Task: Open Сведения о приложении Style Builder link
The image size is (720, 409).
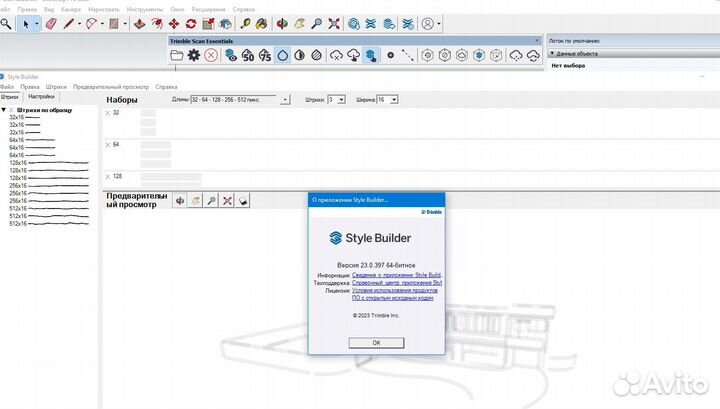Action: pos(397,275)
